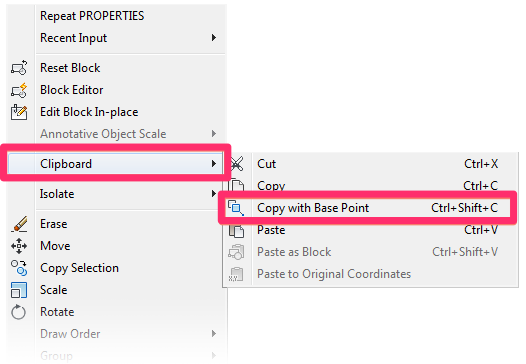Click the Reset Block icon
The width and height of the screenshot is (526, 364).
coord(19,67)
